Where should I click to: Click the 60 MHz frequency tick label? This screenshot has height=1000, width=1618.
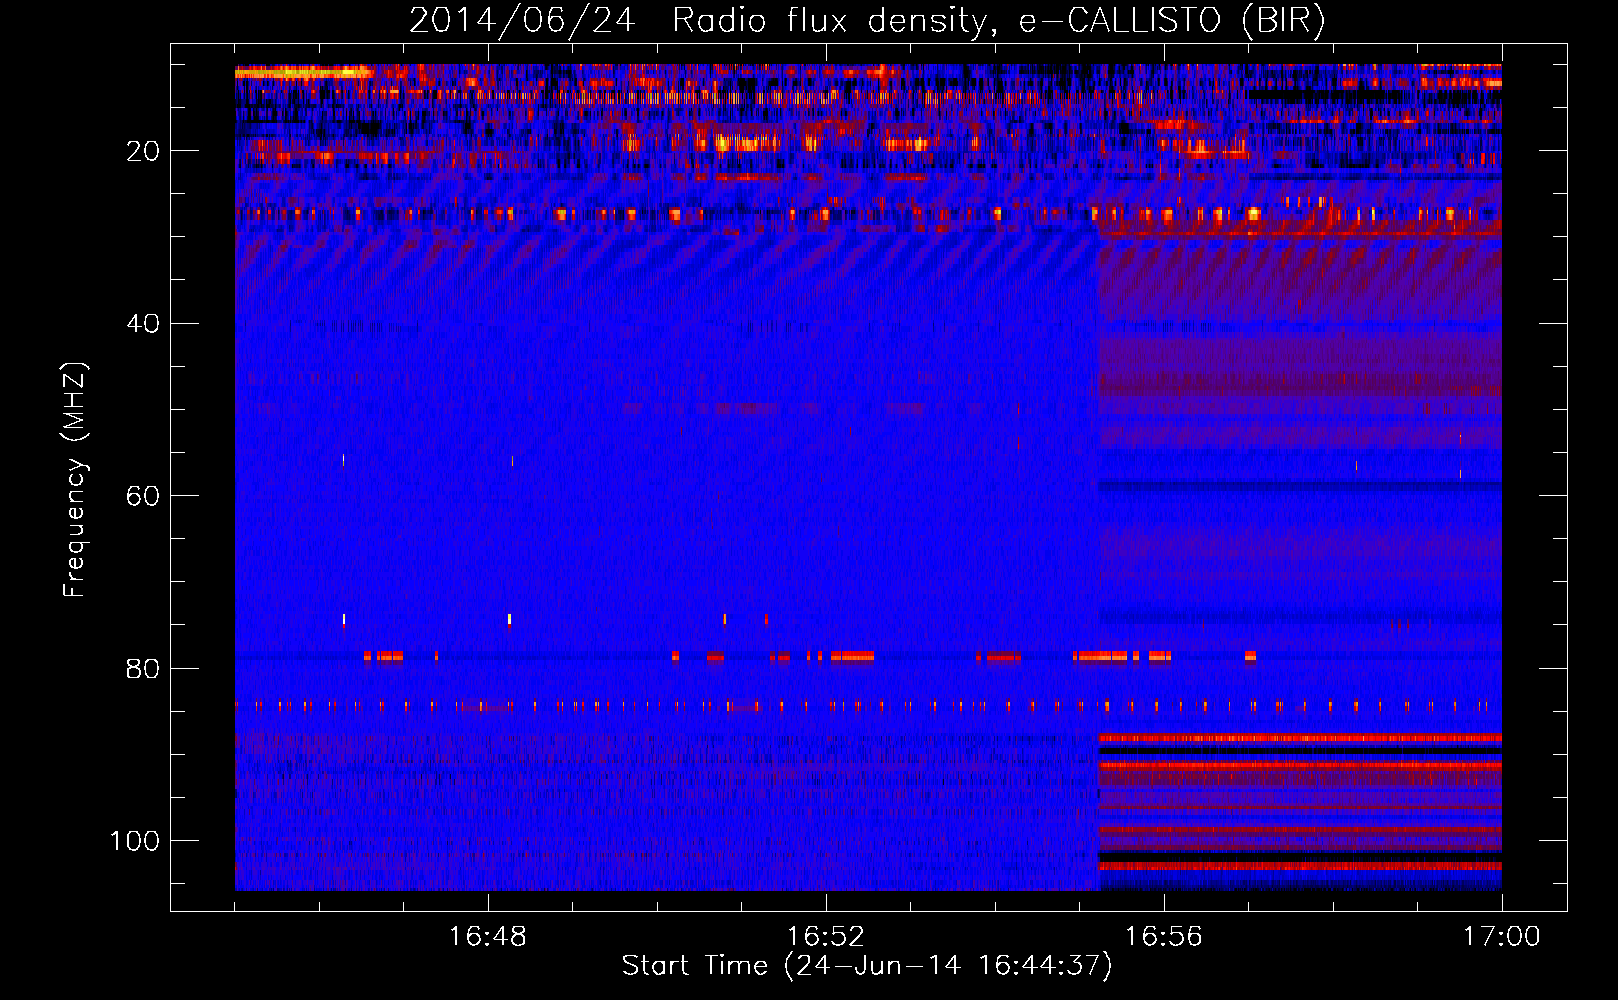point(144,496)
